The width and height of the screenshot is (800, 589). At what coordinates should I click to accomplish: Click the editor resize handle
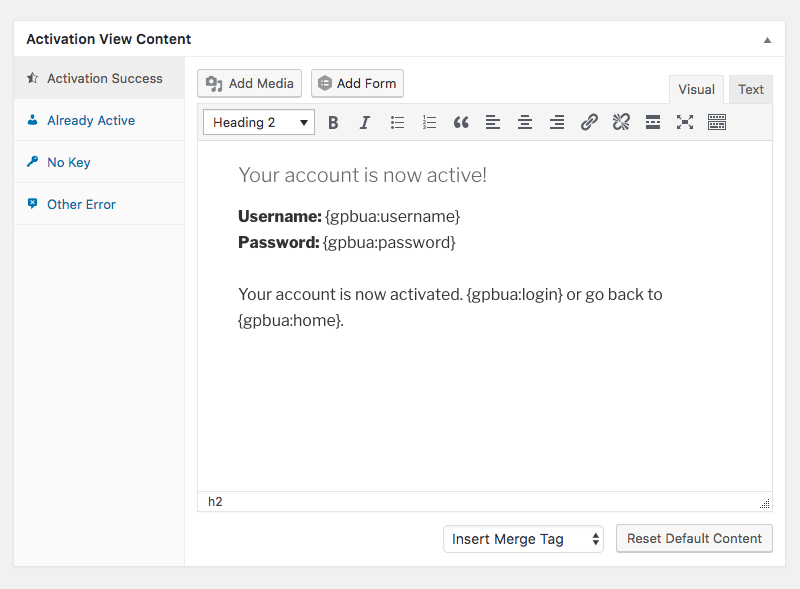(x=764, y=504)
